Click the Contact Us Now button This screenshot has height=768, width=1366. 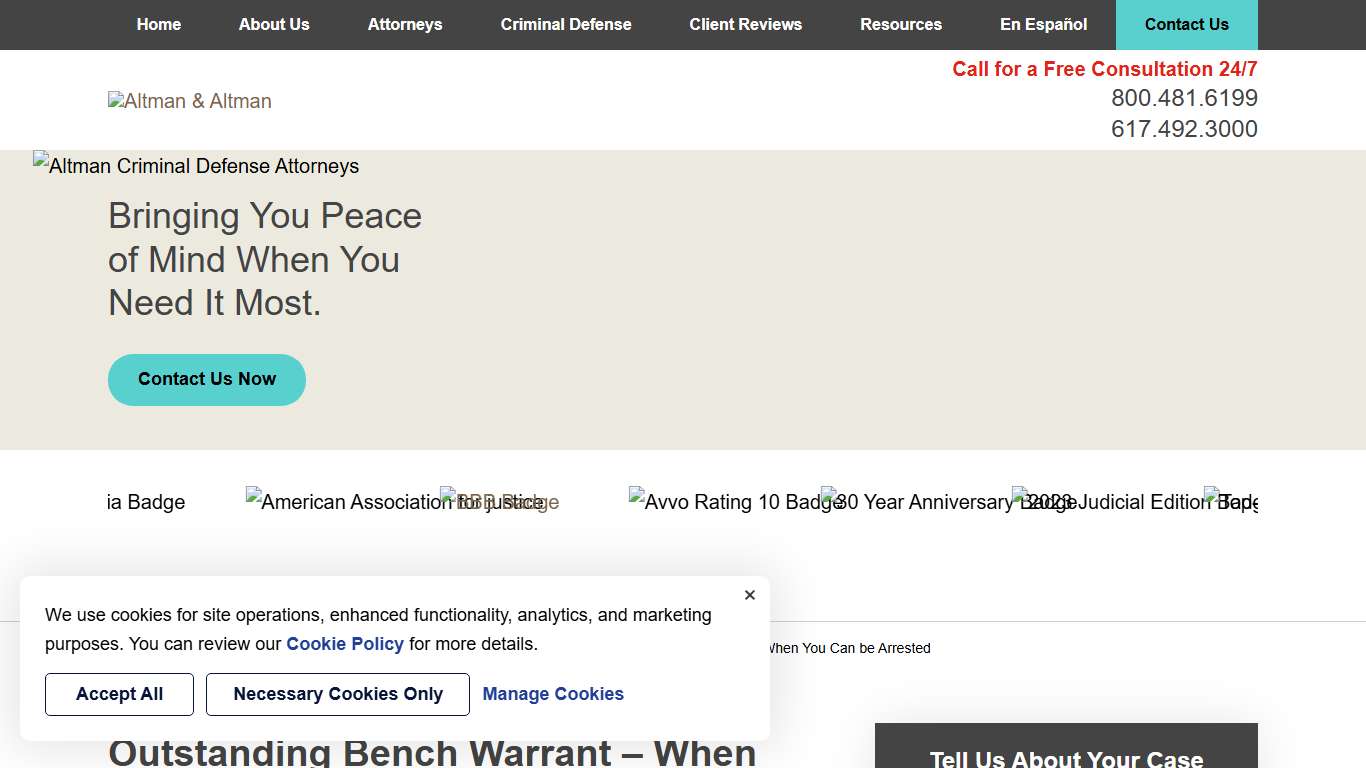(206, 379)
